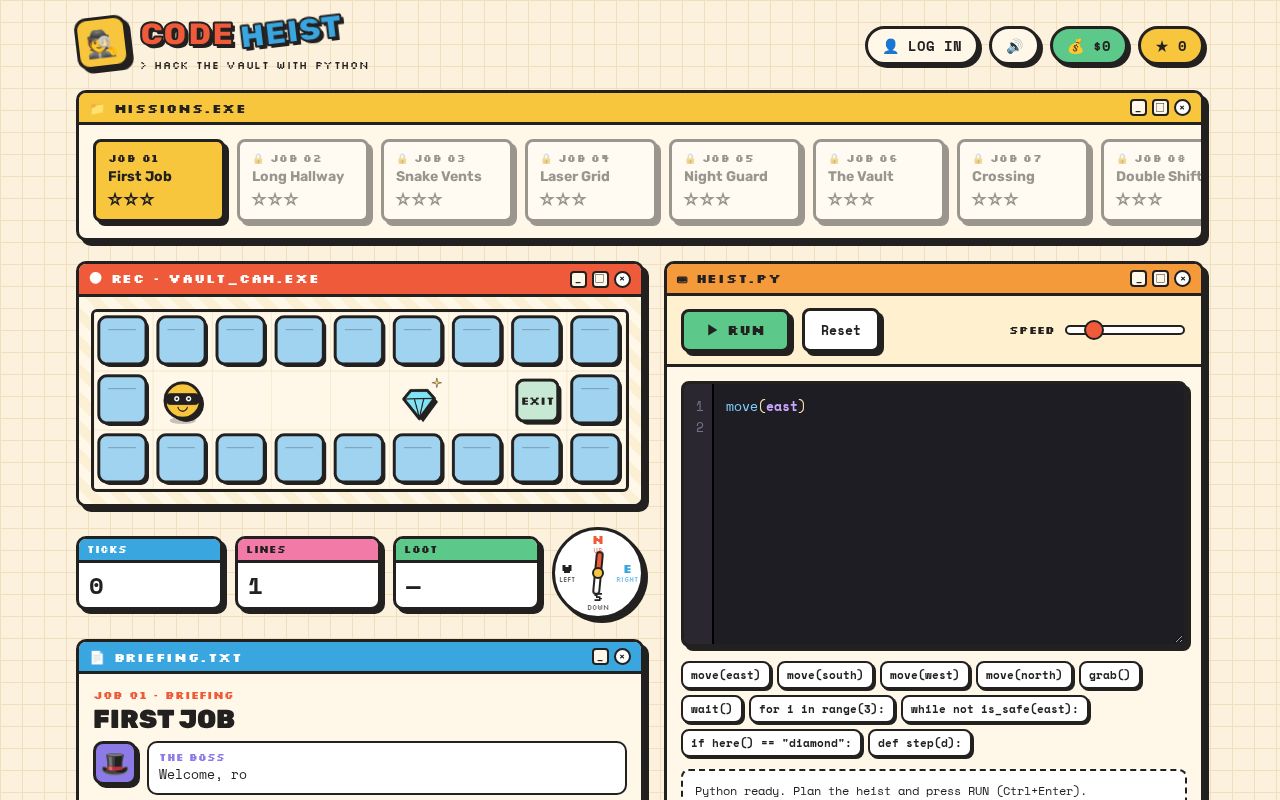1280x800 pixels.
Task: Insert the while not is_safe(east) snippet
Action: pos(995,709)
